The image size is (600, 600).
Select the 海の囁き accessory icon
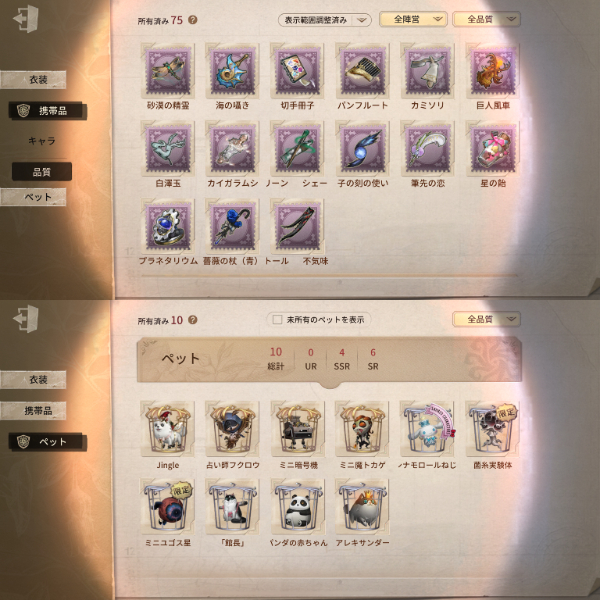point(233,71)
